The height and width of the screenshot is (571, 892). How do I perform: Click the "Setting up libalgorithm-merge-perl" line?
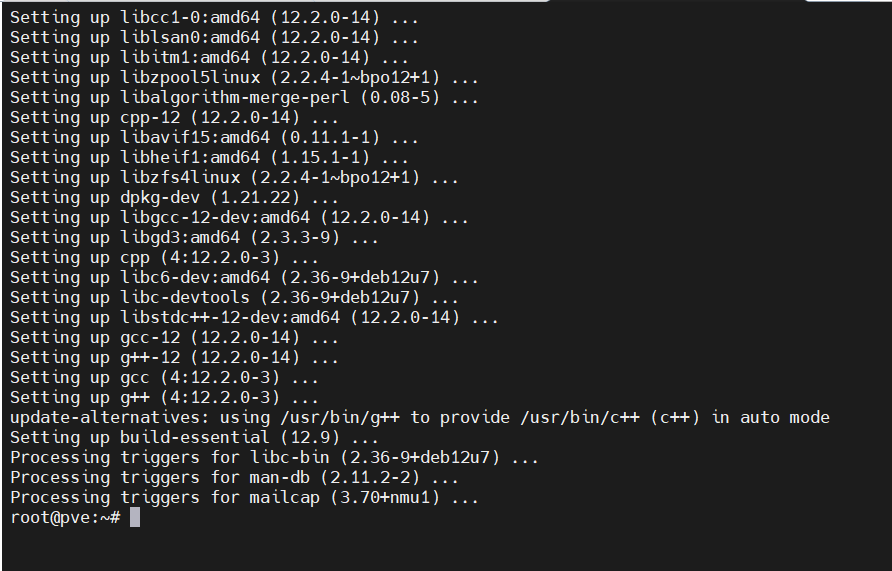click(x=245, y=97)
